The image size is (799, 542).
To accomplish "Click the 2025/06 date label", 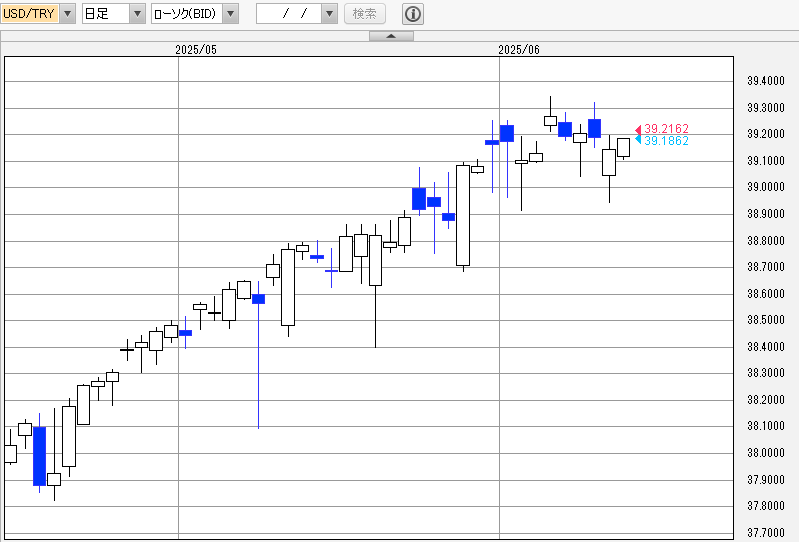I will pyautogui.click(x=519, y=50).
